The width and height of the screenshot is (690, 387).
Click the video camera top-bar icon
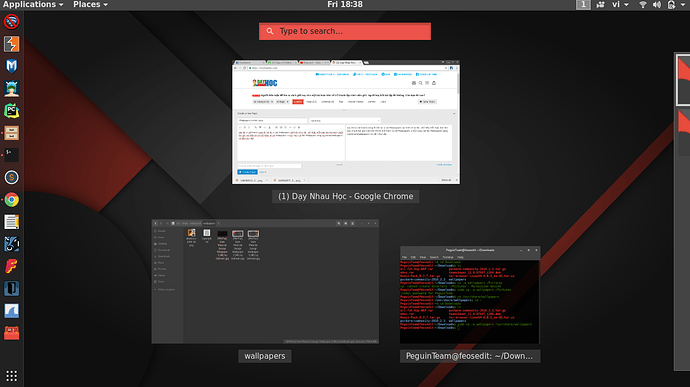click(x=600, y=4)
